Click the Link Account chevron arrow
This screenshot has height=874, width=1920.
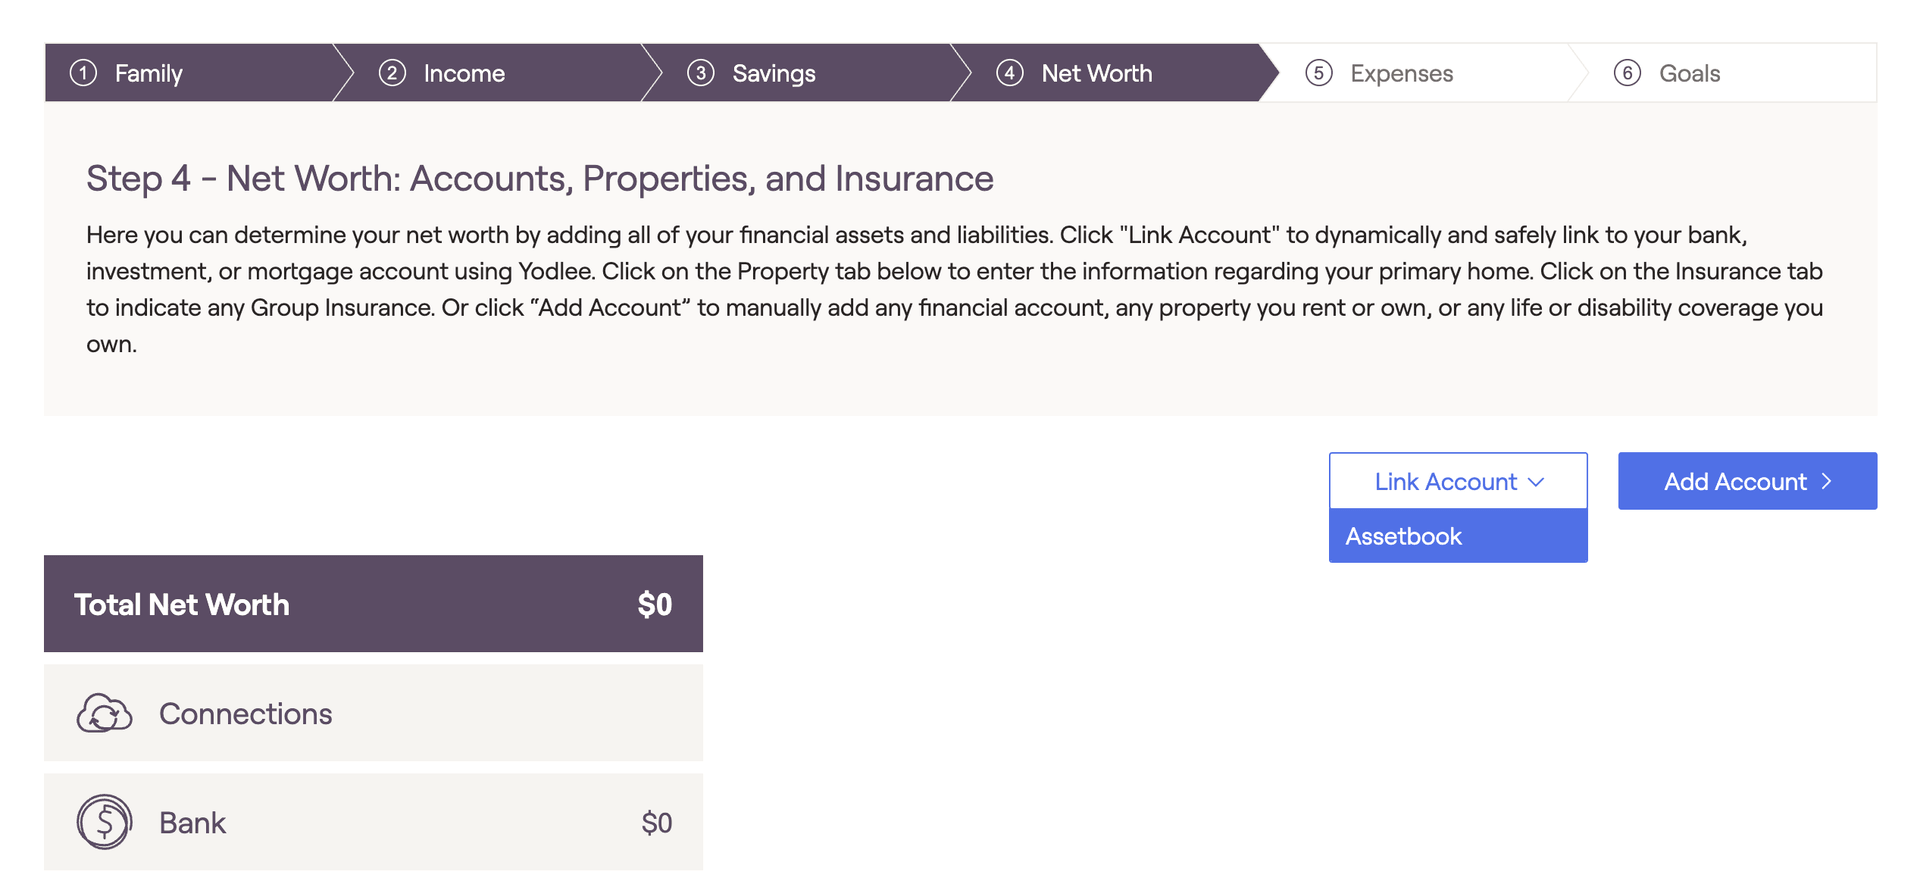click(x=1537, y=482)
